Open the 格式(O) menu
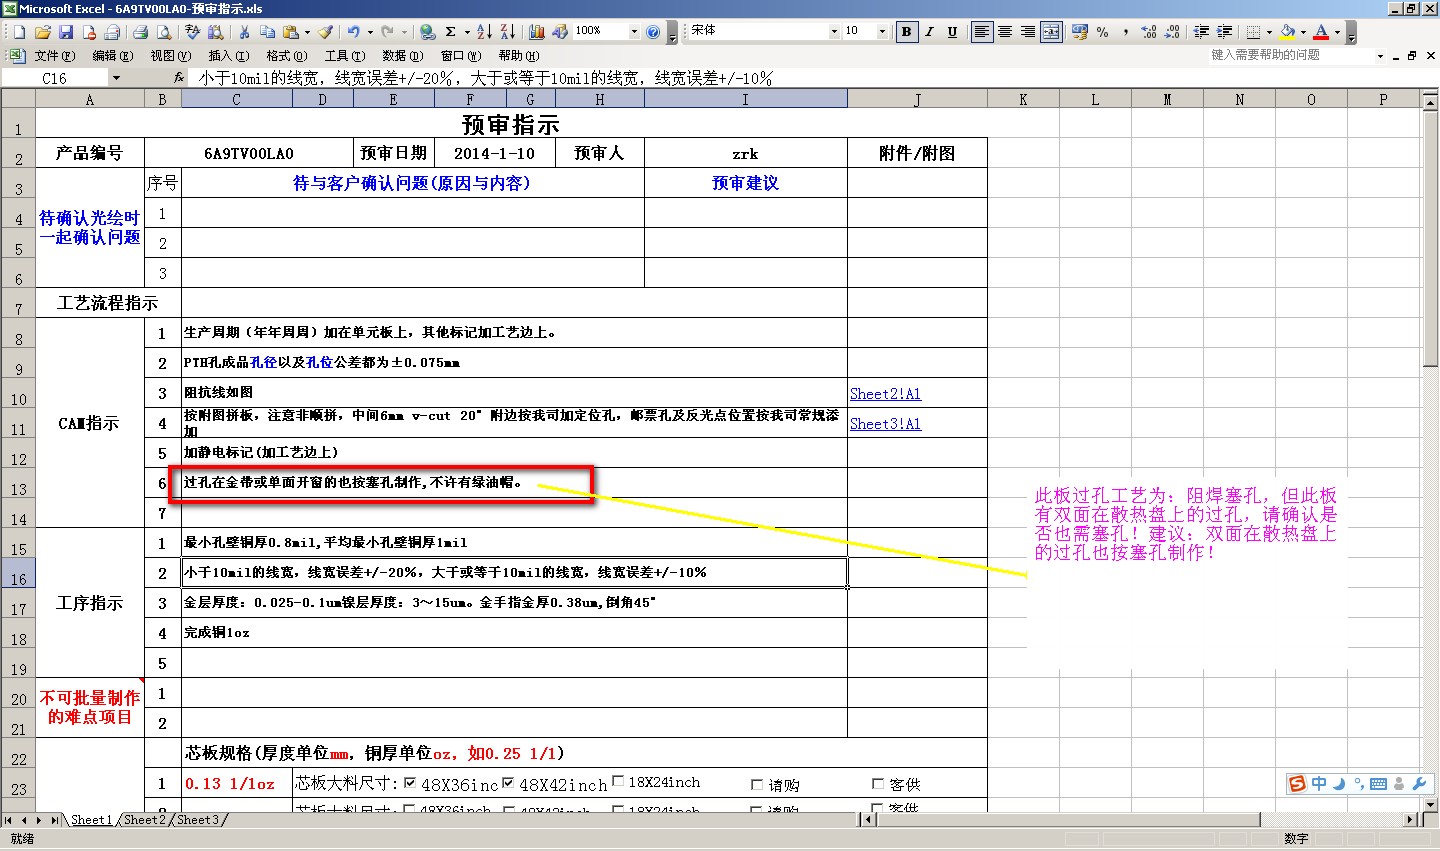 point(286,55)
